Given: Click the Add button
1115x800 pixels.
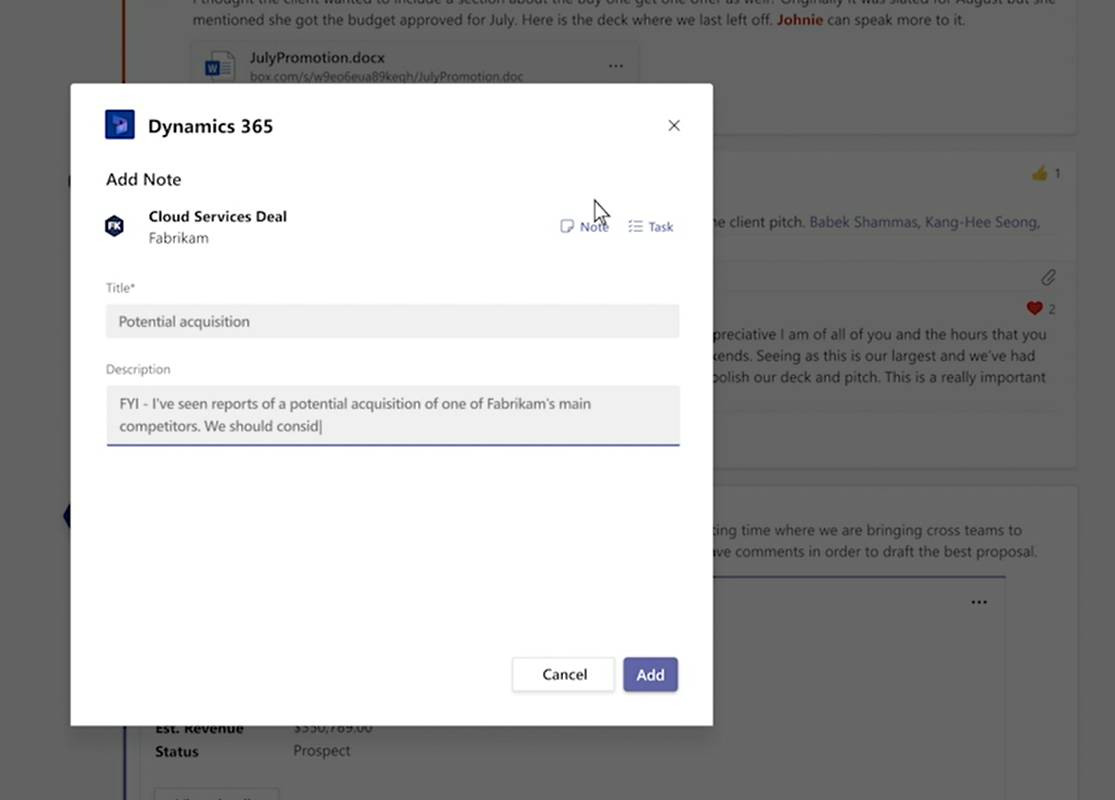Looking at the screenshot, I should click(650, 674).
